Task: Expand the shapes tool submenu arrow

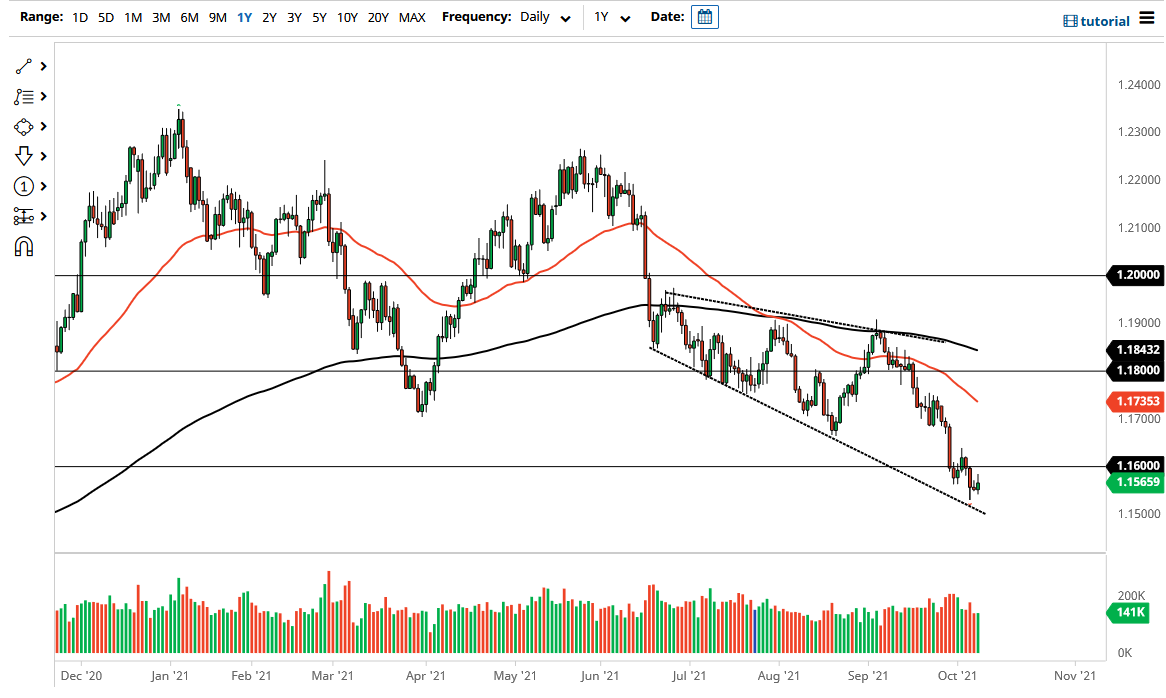Action: click(x=44, y=127)
